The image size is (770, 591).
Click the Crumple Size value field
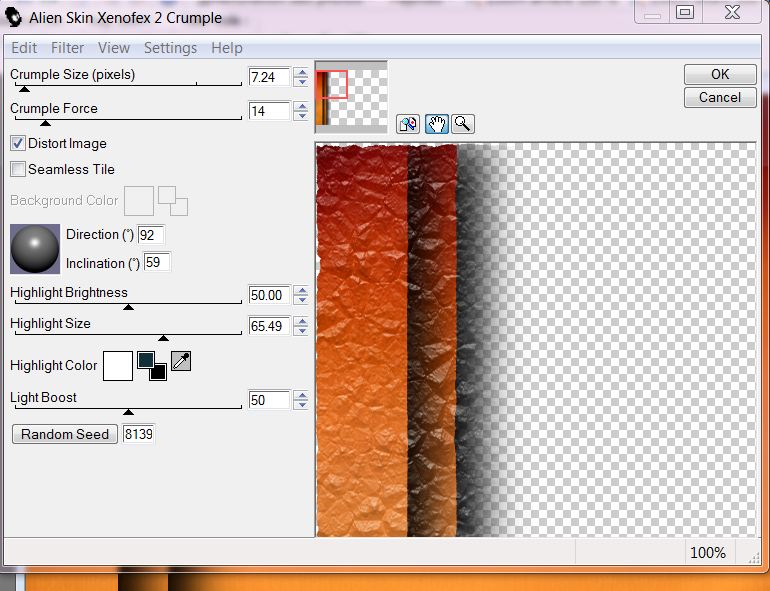pyautogui.click(x=269, y=77)
